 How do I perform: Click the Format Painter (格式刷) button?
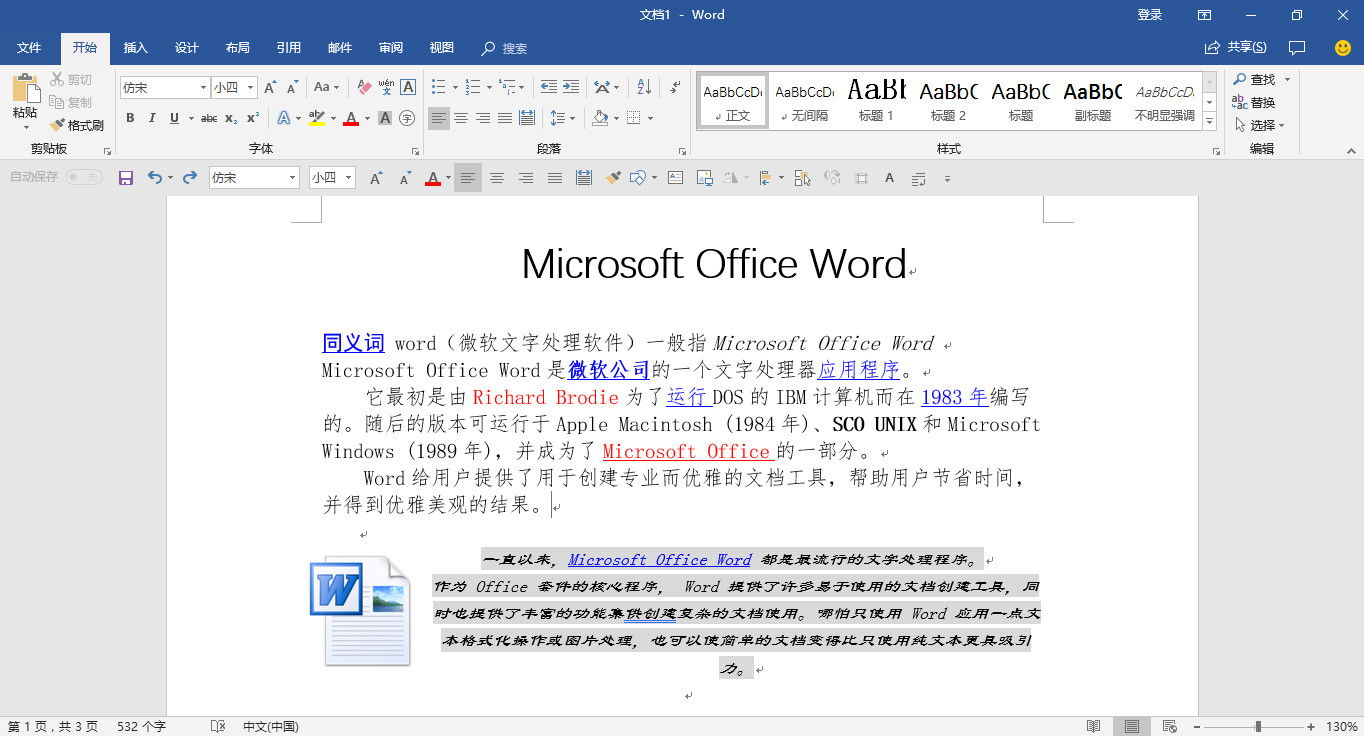click(77, 125)
